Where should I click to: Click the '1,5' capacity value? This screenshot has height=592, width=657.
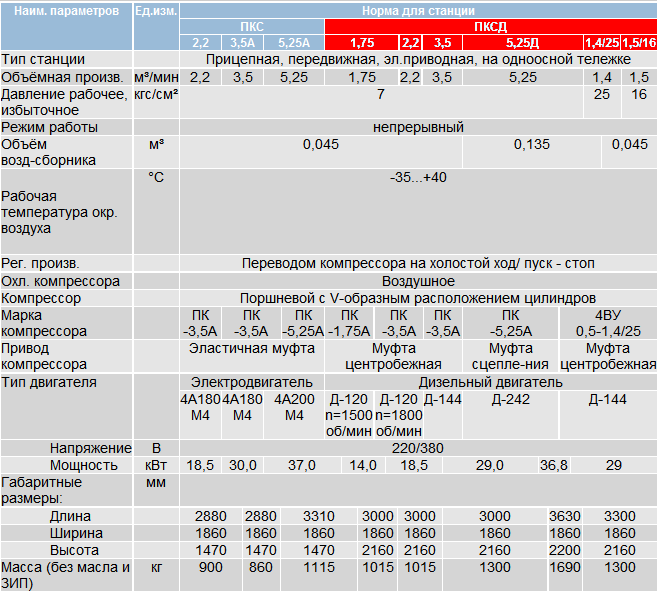639,77
